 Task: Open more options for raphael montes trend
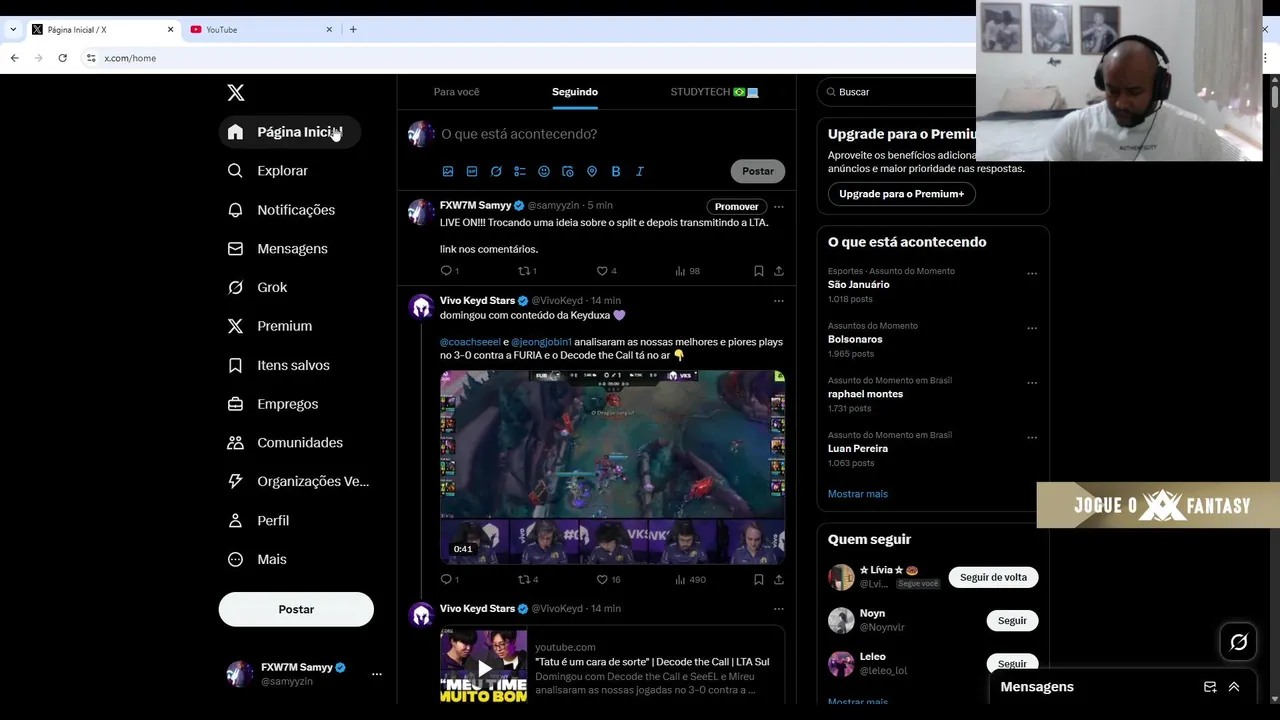point(1032,383)
